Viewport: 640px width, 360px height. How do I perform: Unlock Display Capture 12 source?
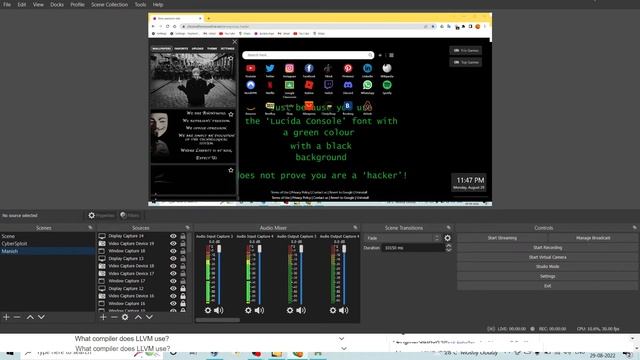tap(183, 289)
